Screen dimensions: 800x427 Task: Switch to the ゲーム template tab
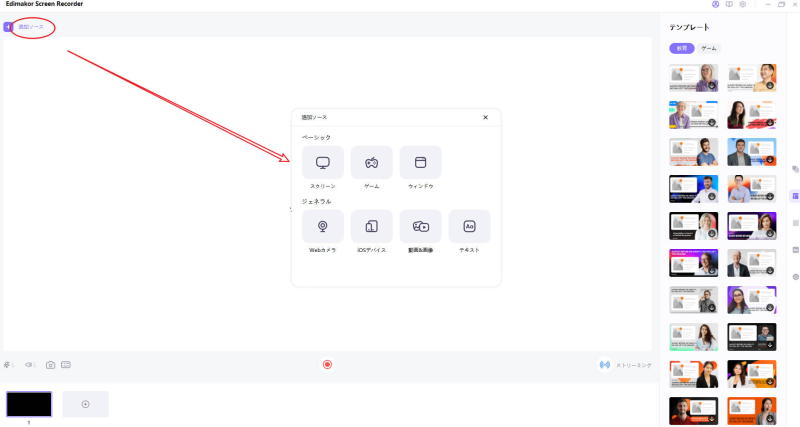coord(708,48)
